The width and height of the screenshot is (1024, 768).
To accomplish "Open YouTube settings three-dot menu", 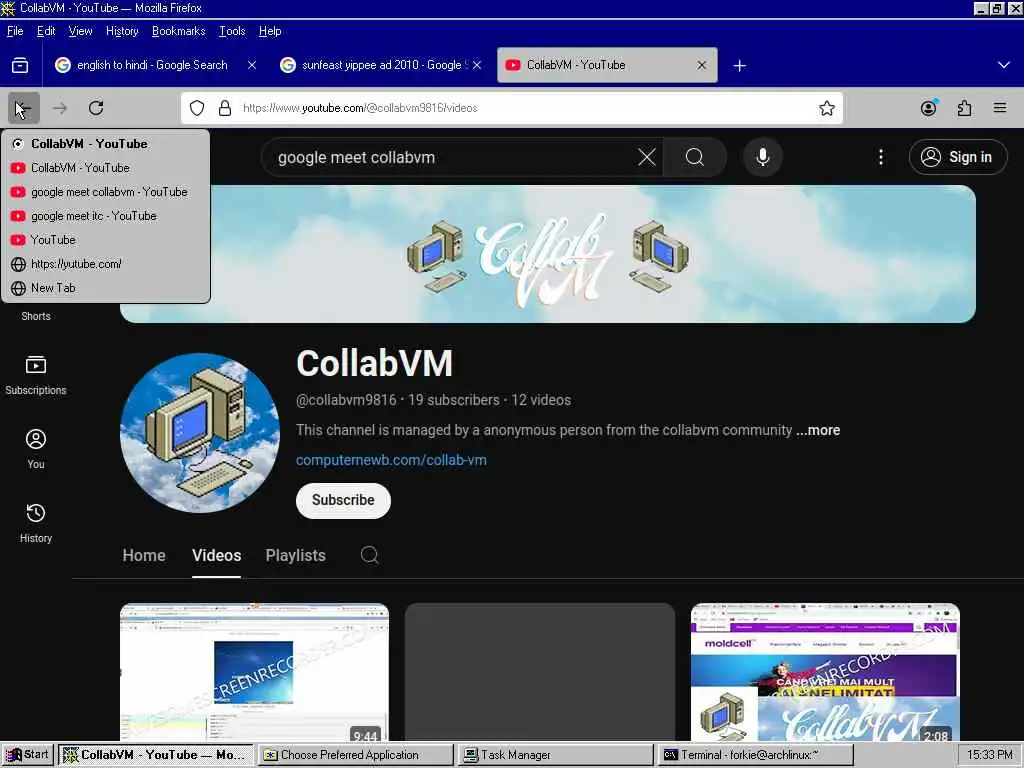I will click(881, 157).
